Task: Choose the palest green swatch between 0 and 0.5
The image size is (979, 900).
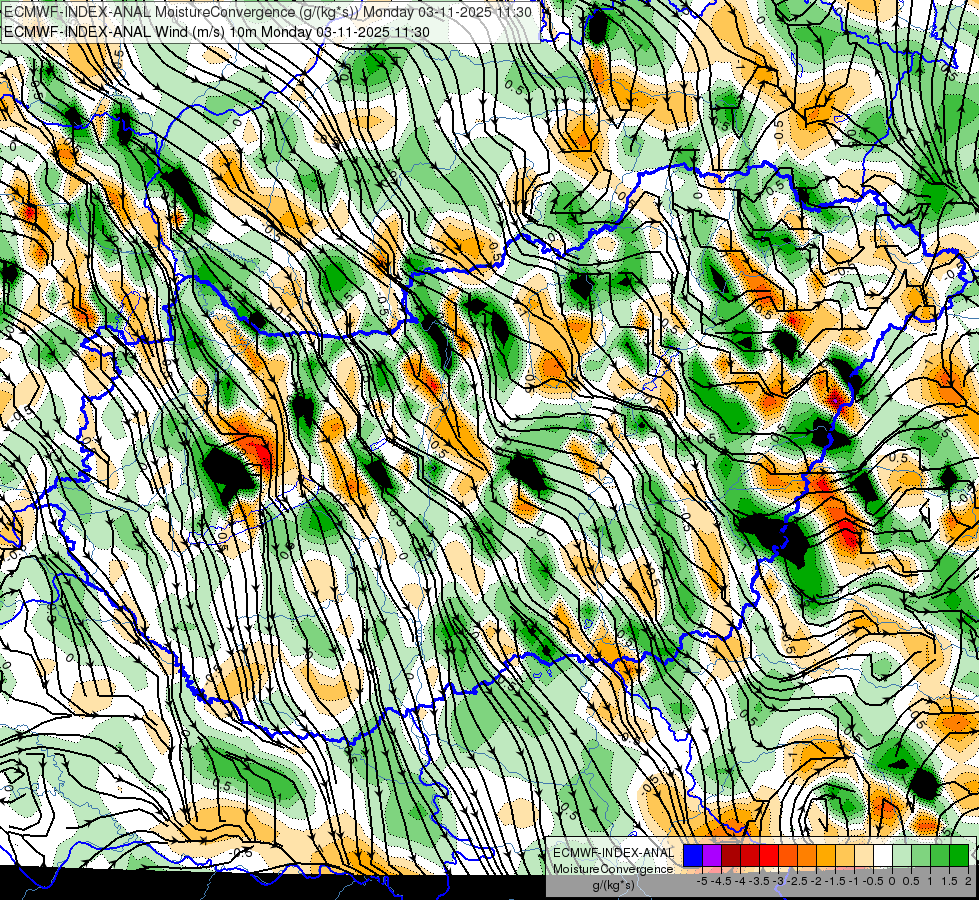Action: [x=902, y=855]
